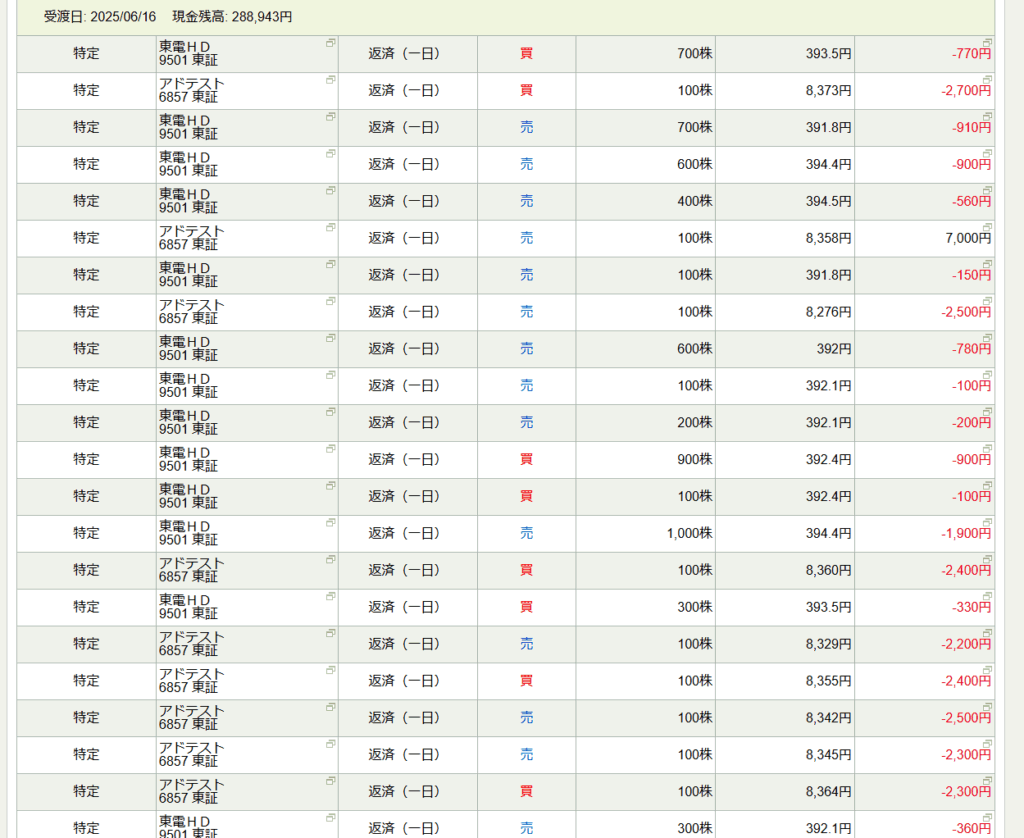This screenshot has width=1024, height=838.
Task: Open detail icon above the -2,200円 loss
Action: coord(987,633)
